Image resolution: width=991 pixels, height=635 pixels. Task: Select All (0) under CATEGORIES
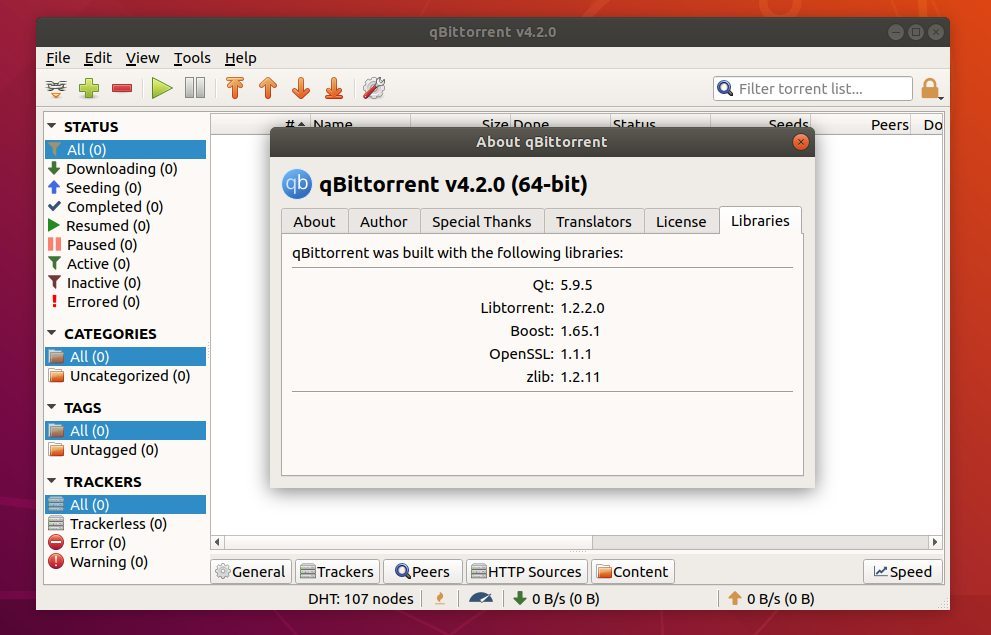[125, 356]
